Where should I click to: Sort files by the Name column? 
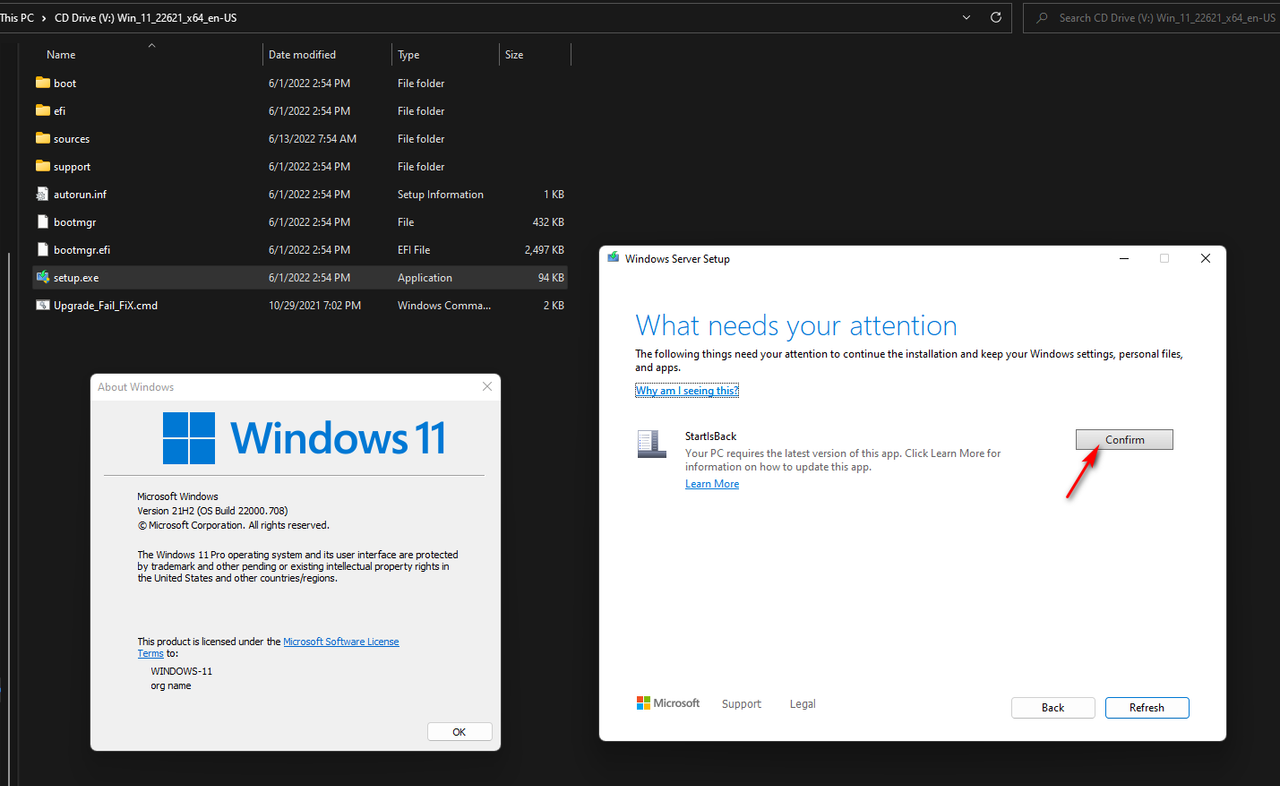tap(61, 55)
